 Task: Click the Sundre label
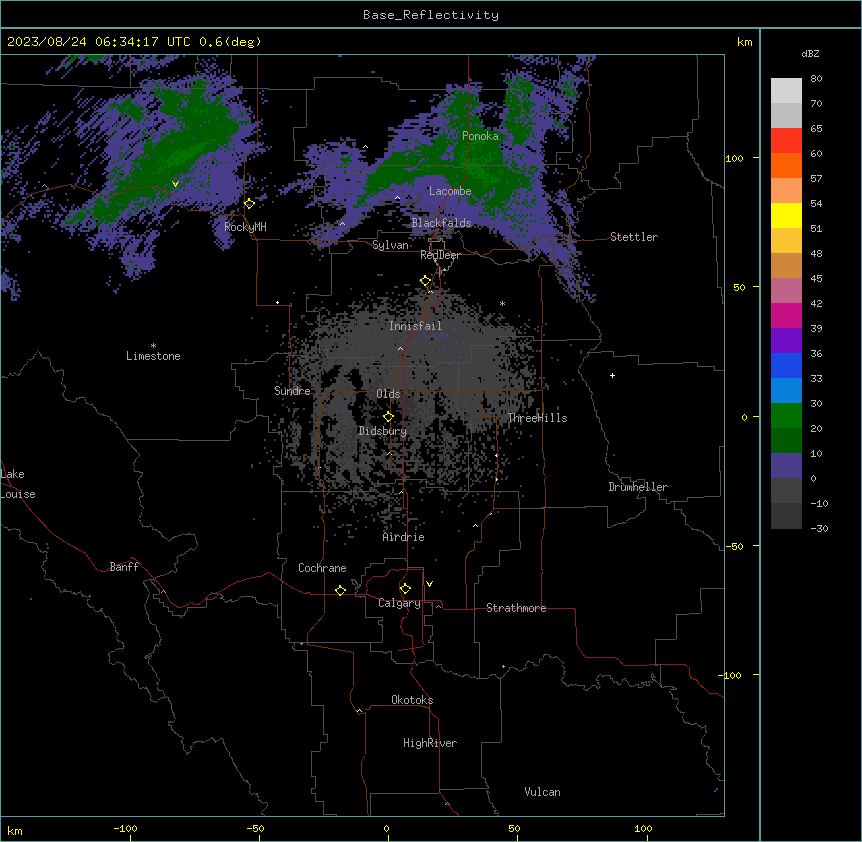(292, 391)
